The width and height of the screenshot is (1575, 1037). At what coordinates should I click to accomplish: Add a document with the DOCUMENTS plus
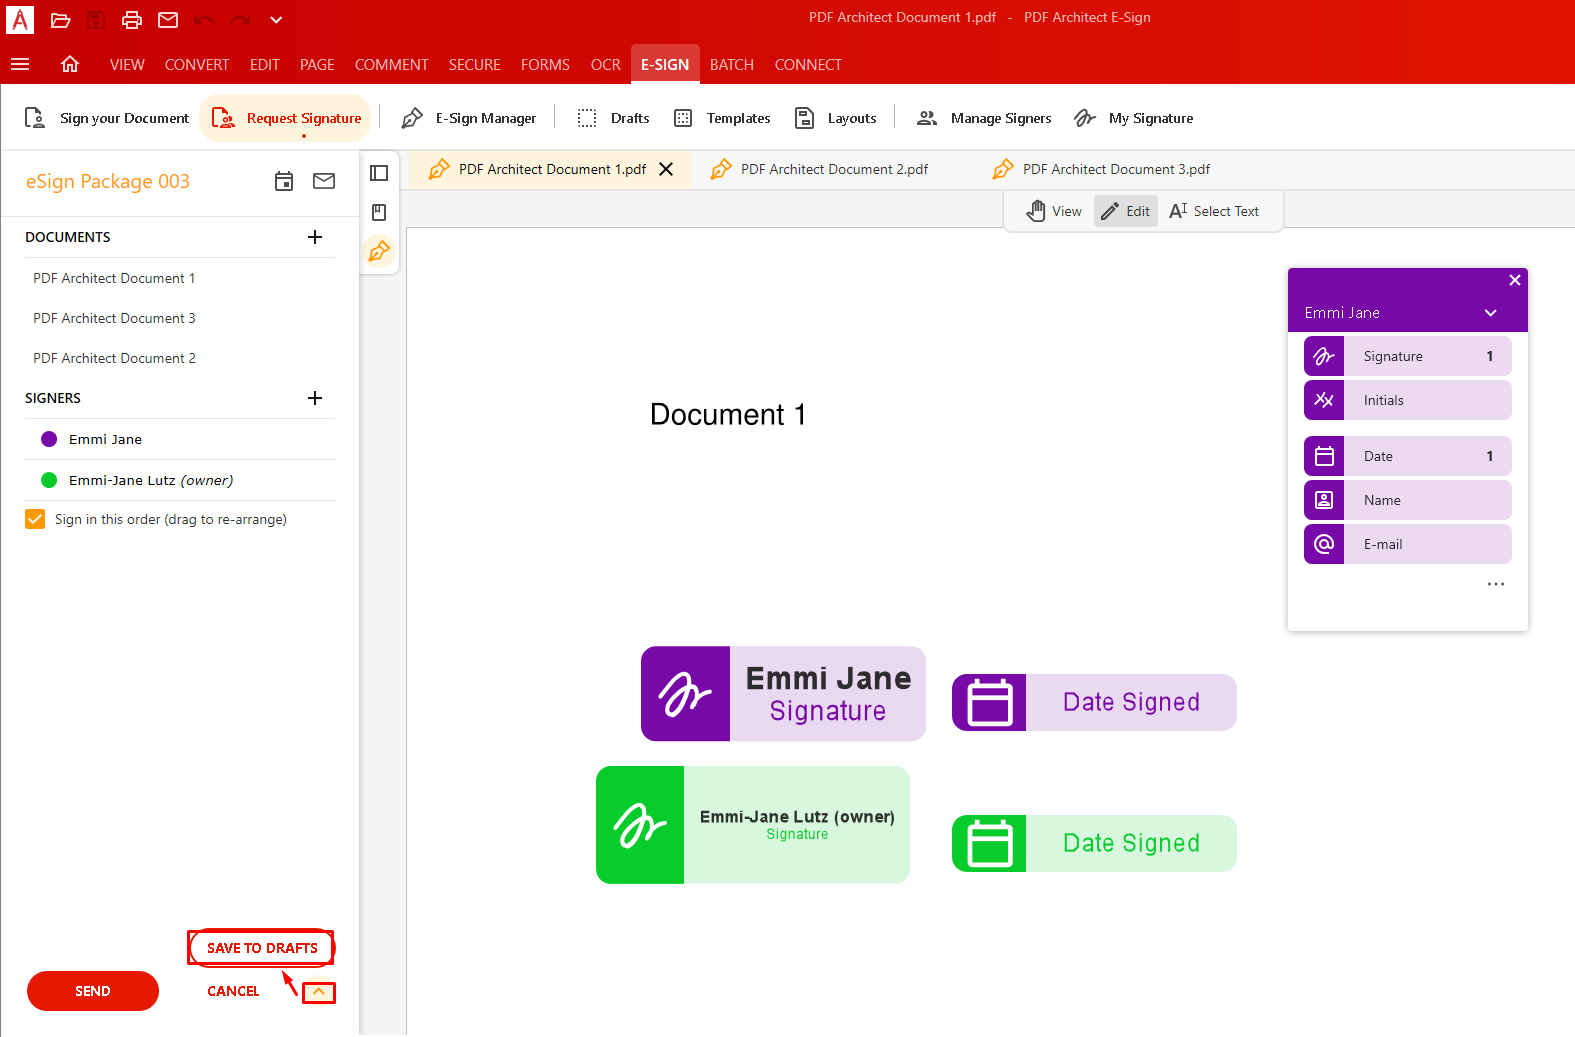pyautogui.click(x=315, y=237)
